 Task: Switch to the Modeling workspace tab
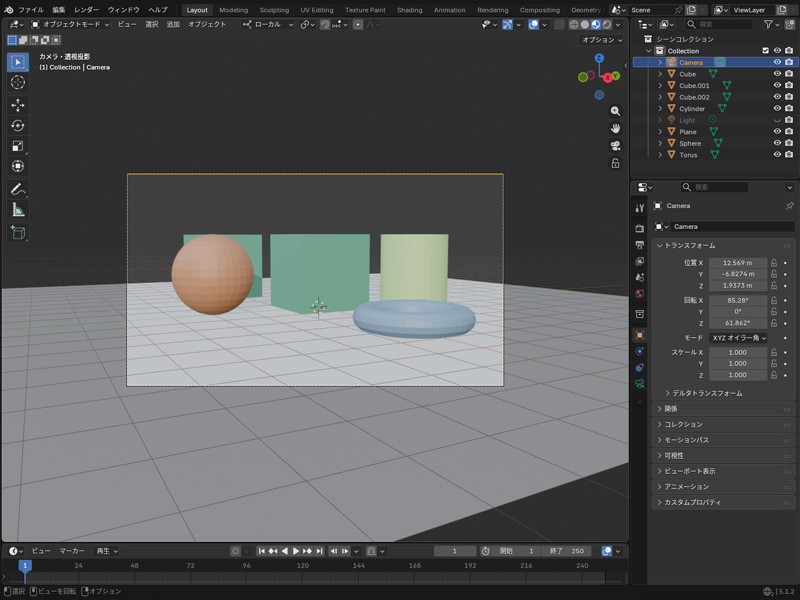(x=233, y=10)
